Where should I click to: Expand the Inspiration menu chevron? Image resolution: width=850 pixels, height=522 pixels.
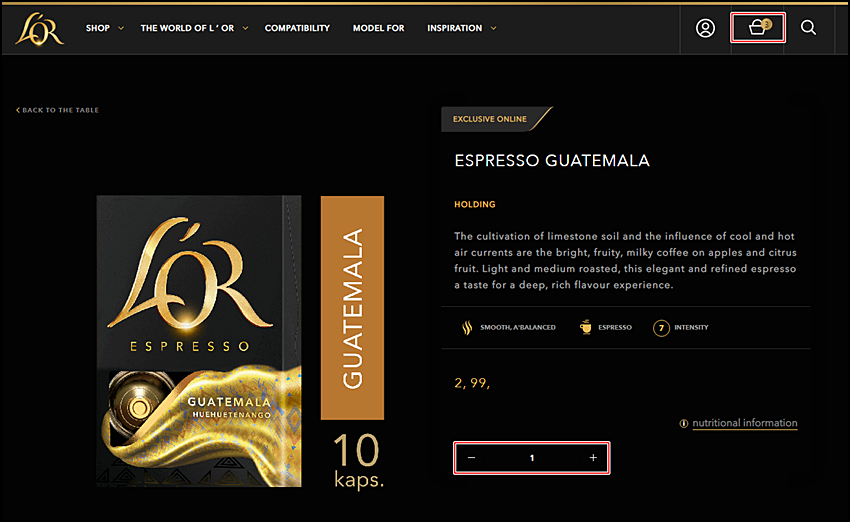493,28
